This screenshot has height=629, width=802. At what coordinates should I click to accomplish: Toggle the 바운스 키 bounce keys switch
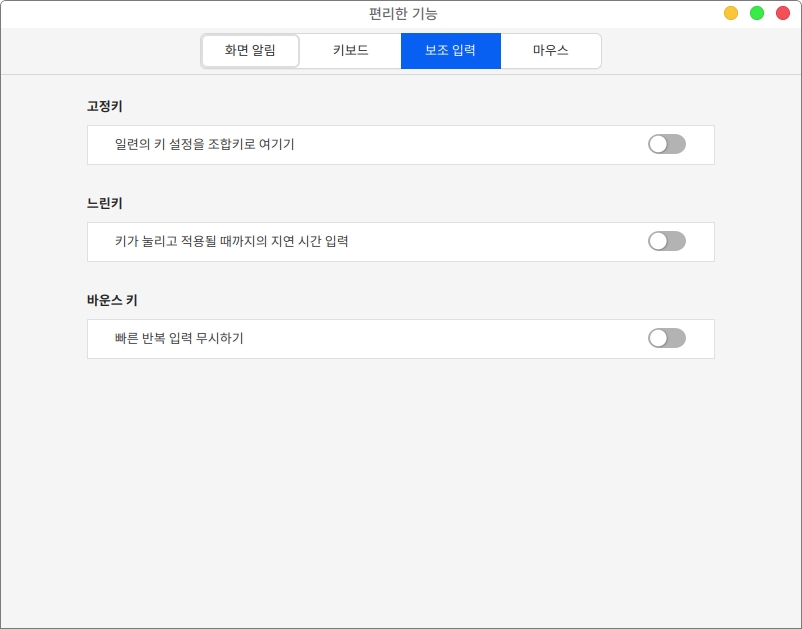(666, 338)
